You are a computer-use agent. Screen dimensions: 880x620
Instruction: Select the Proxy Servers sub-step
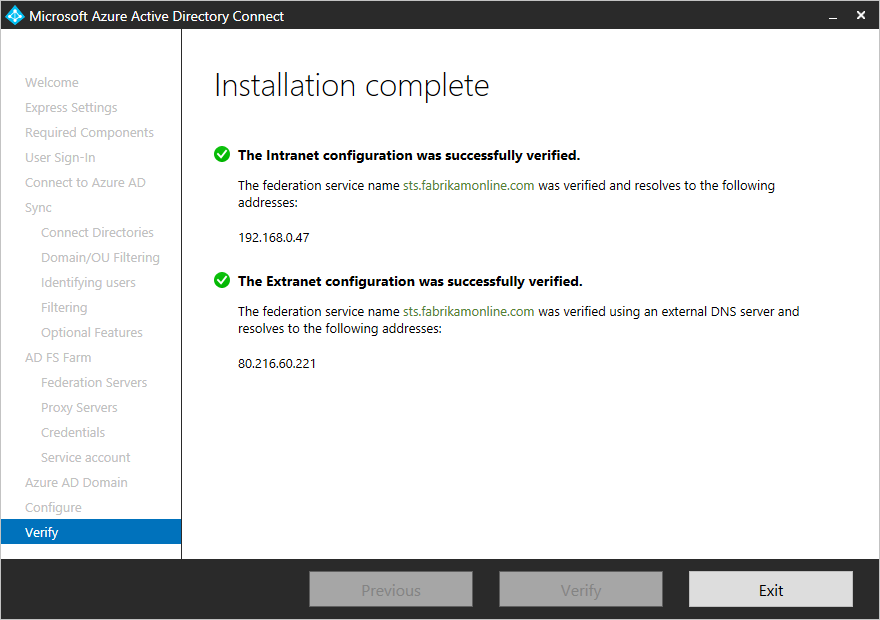click(x=79, y=408)
